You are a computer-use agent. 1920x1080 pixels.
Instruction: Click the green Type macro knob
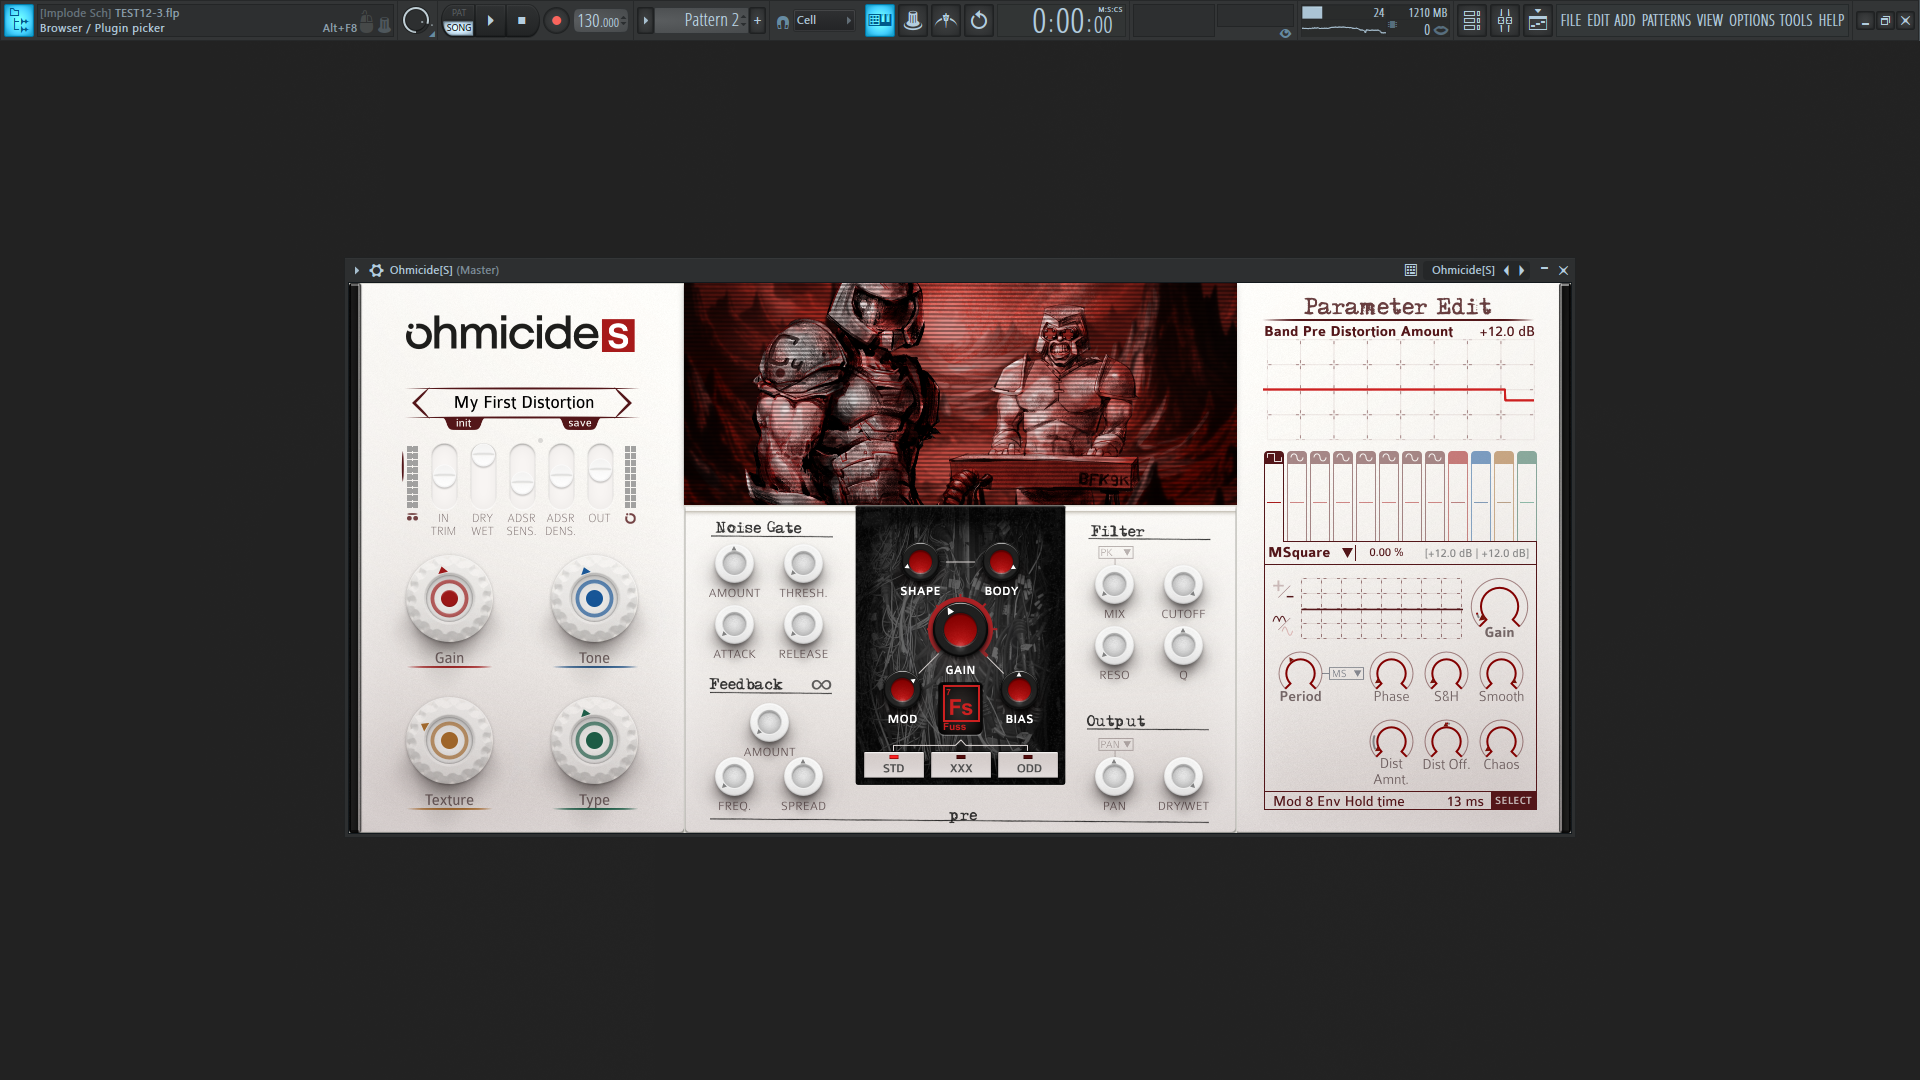pos(594,741)
